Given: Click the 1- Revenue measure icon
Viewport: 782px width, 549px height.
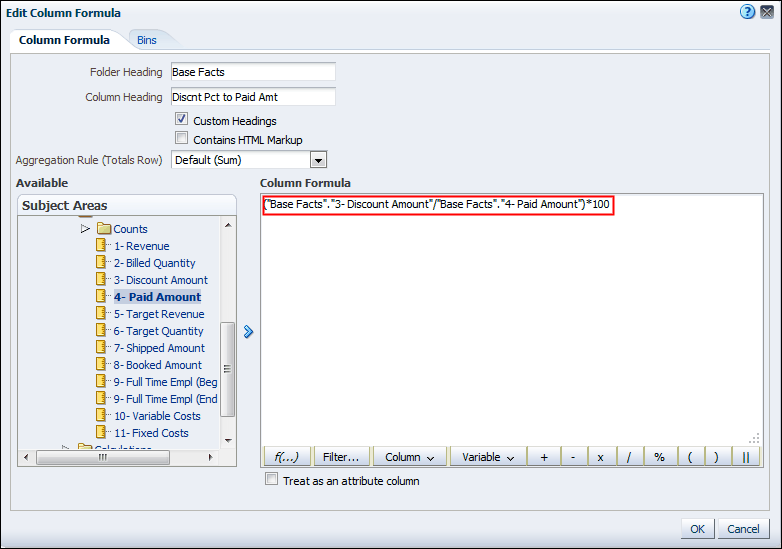Looking at the screenshot, I should (x=101, y=245).
